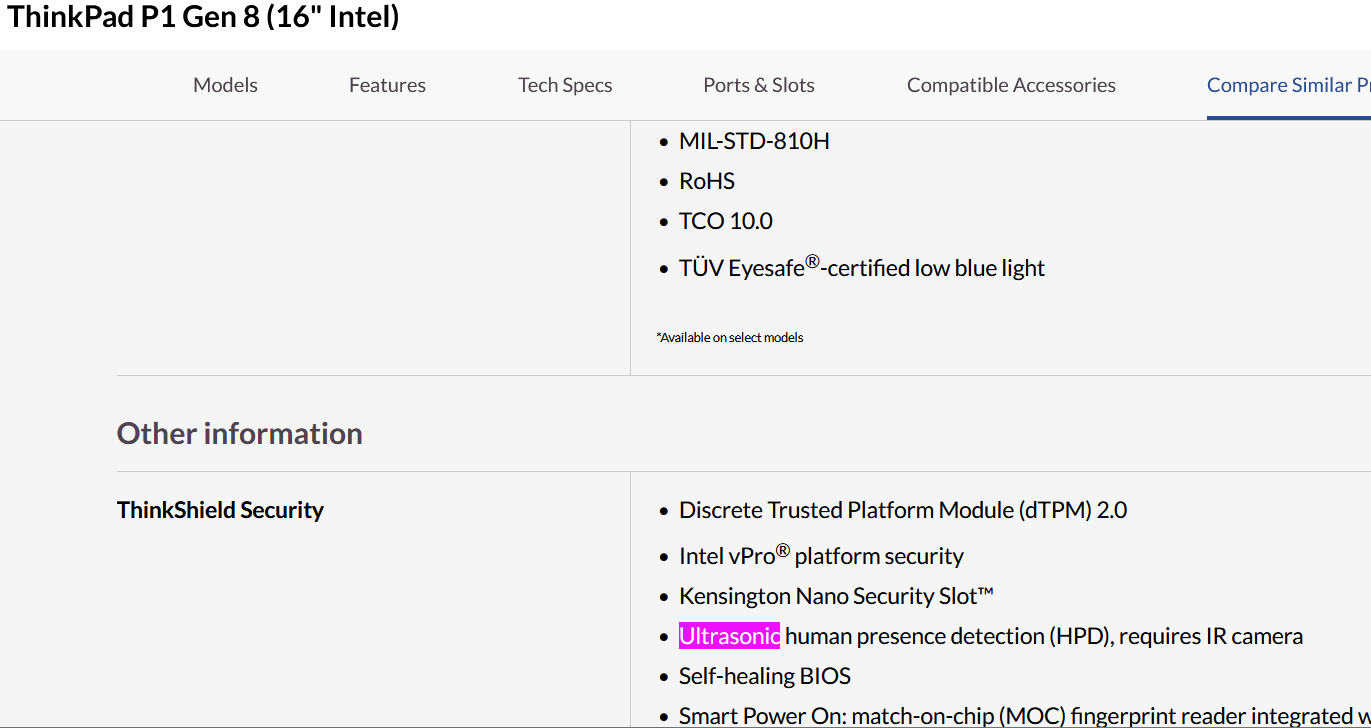Switch to the Features tab
The width and height of the screenshot is (1371, 728).
tap(387, 86)
